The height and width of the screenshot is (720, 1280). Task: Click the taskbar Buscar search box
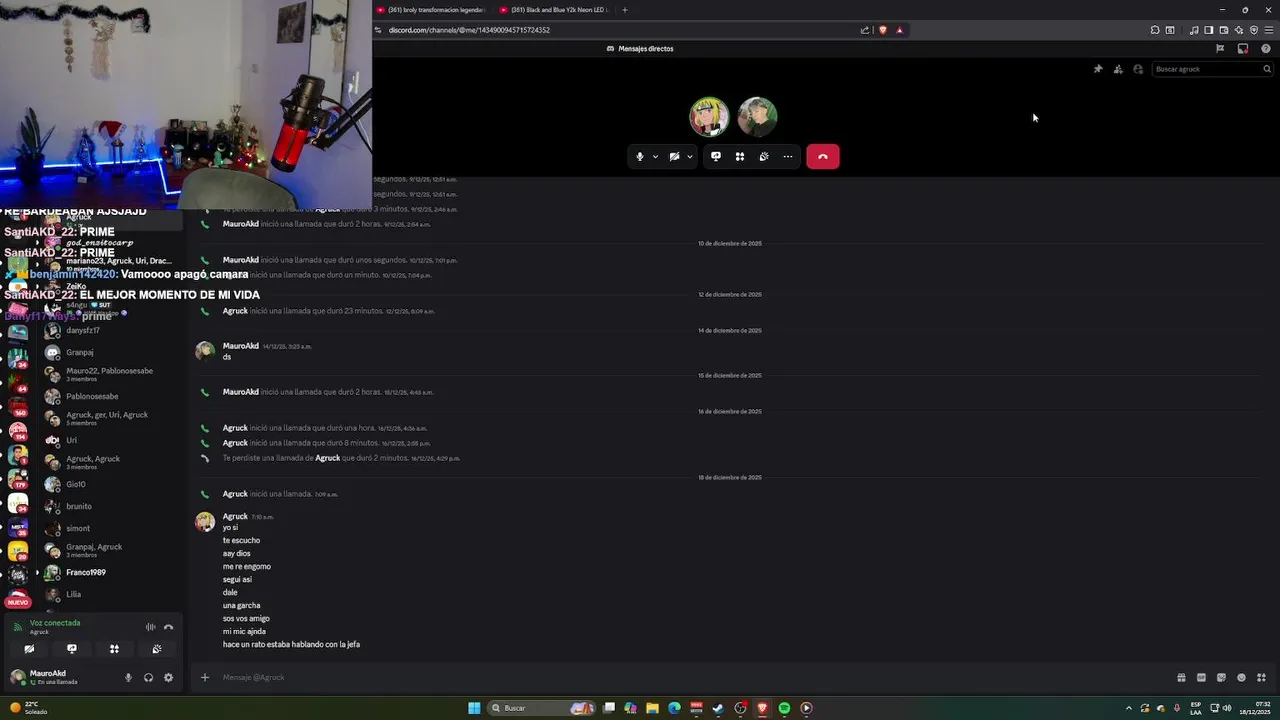[x=541, y=708]
